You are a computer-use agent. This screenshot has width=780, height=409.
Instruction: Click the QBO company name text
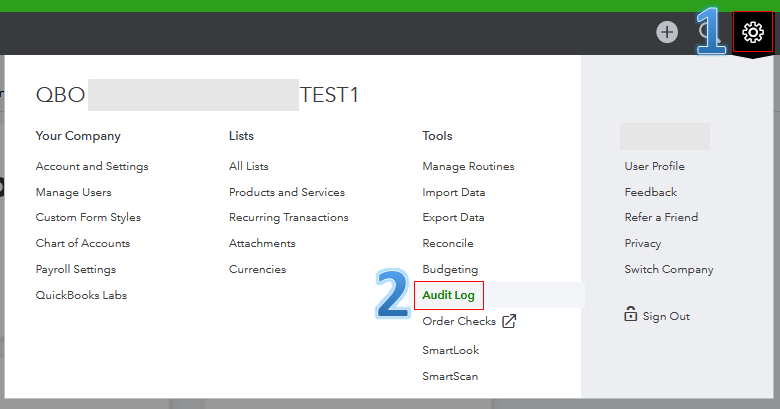[197, 95]
